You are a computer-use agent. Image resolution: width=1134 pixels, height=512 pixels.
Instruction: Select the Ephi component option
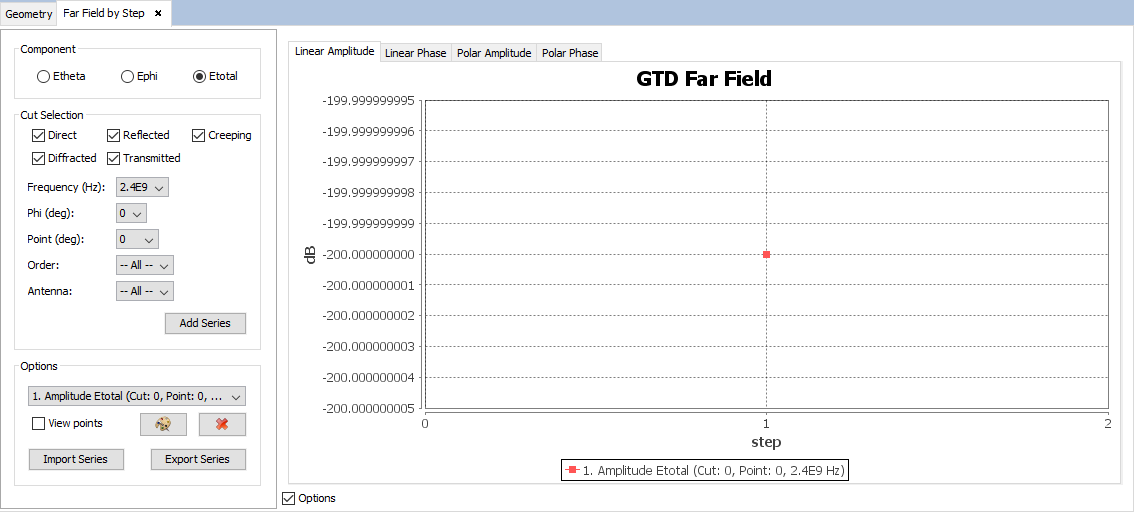tap(127, 76)
